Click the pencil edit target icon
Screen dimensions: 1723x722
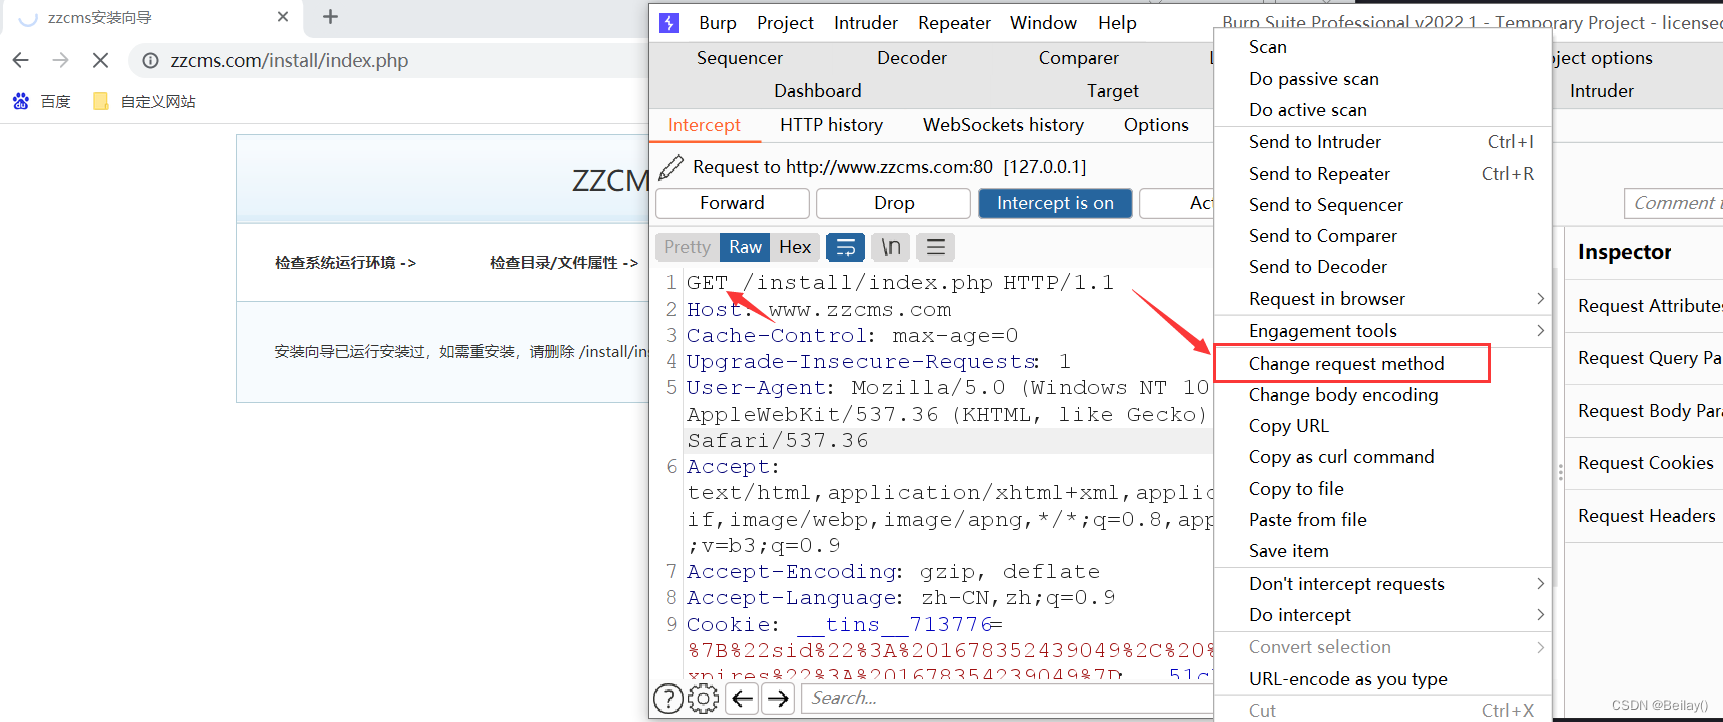click(x=671, y=166)
